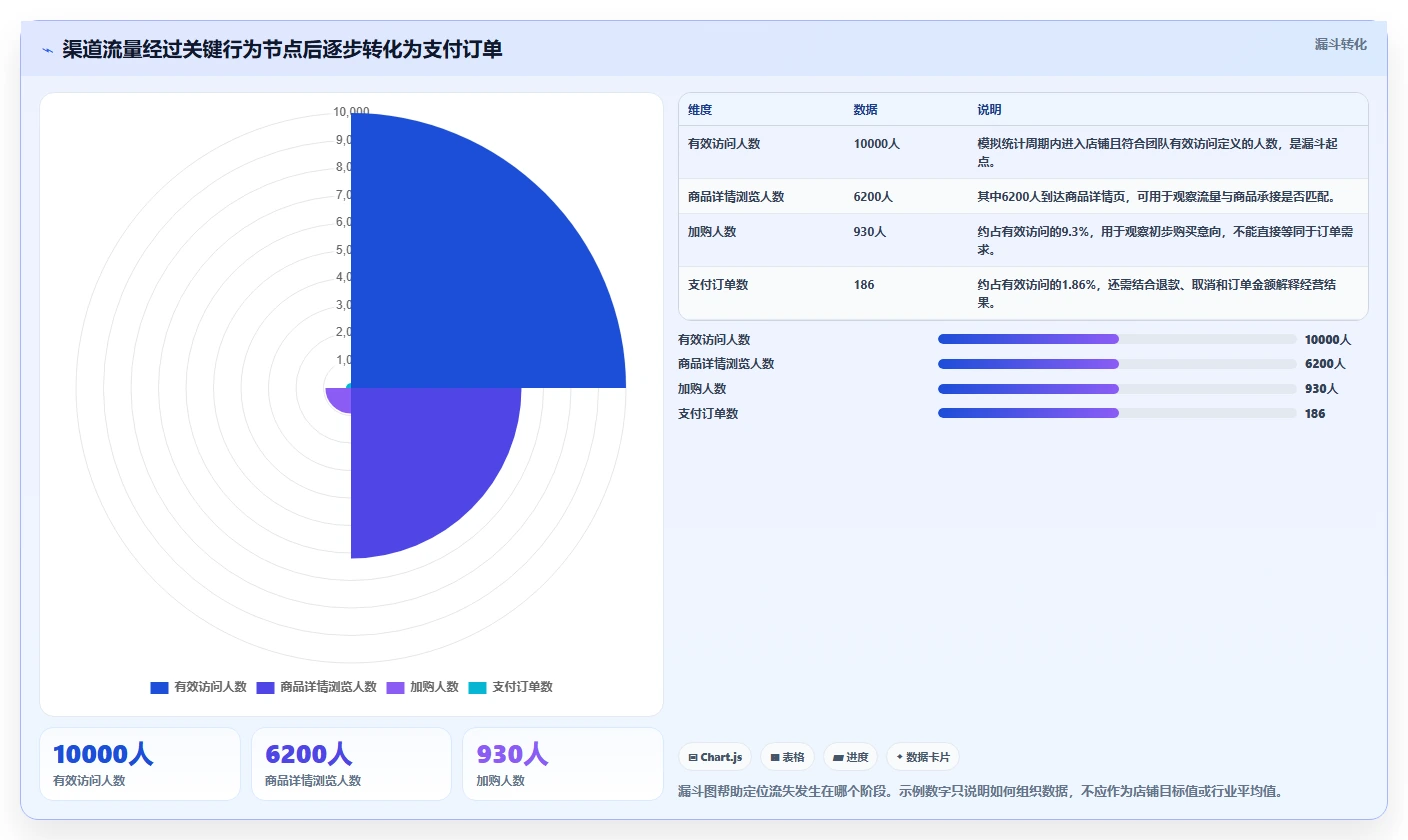
Task: Click the 930人 table cell
Action: (x=869, y=232)
